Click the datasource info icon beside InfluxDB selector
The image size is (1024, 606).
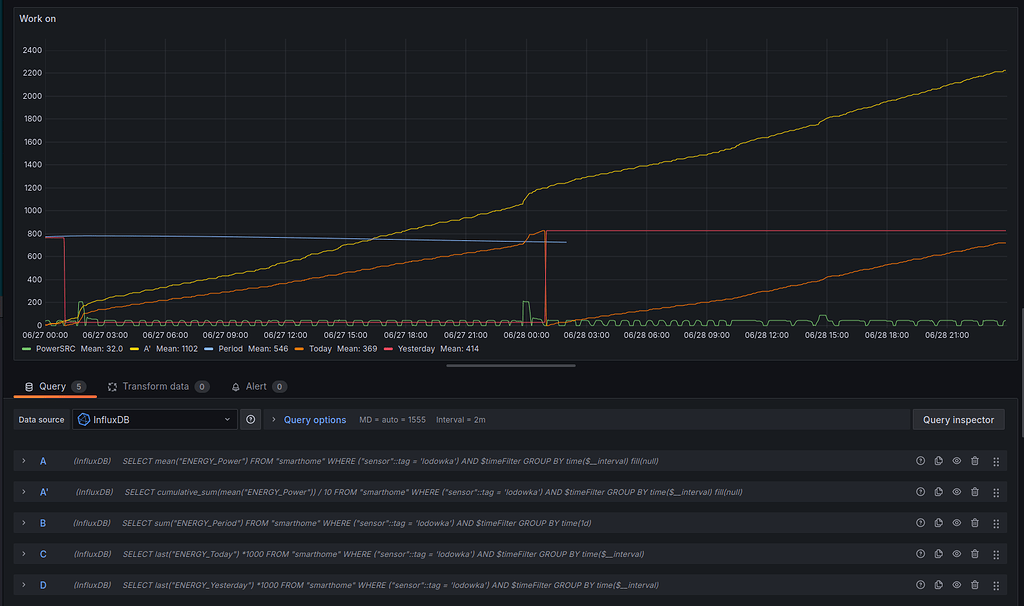(250, 419)
